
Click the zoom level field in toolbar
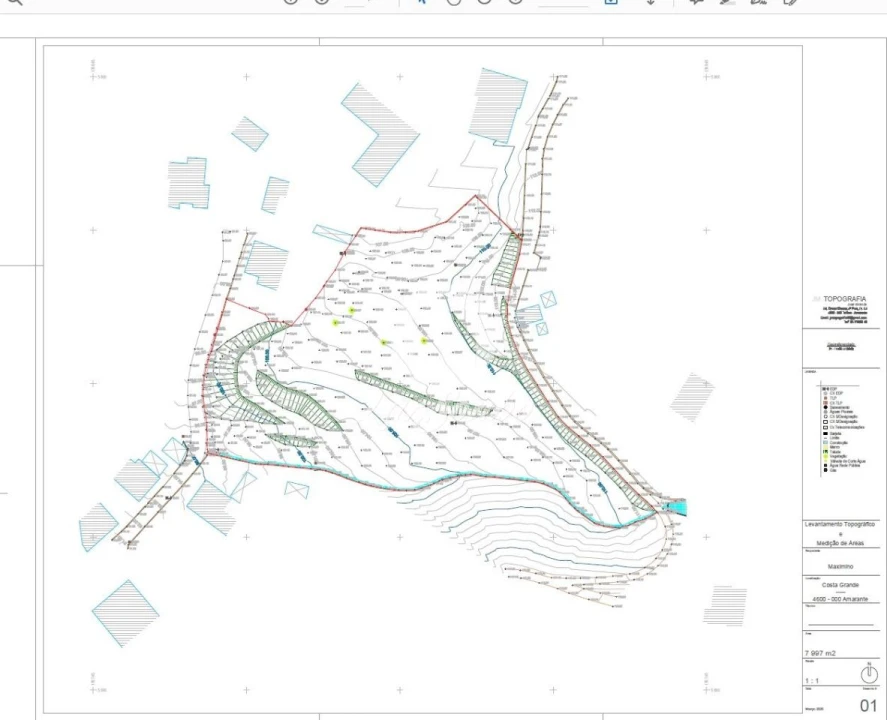(560, 3)
